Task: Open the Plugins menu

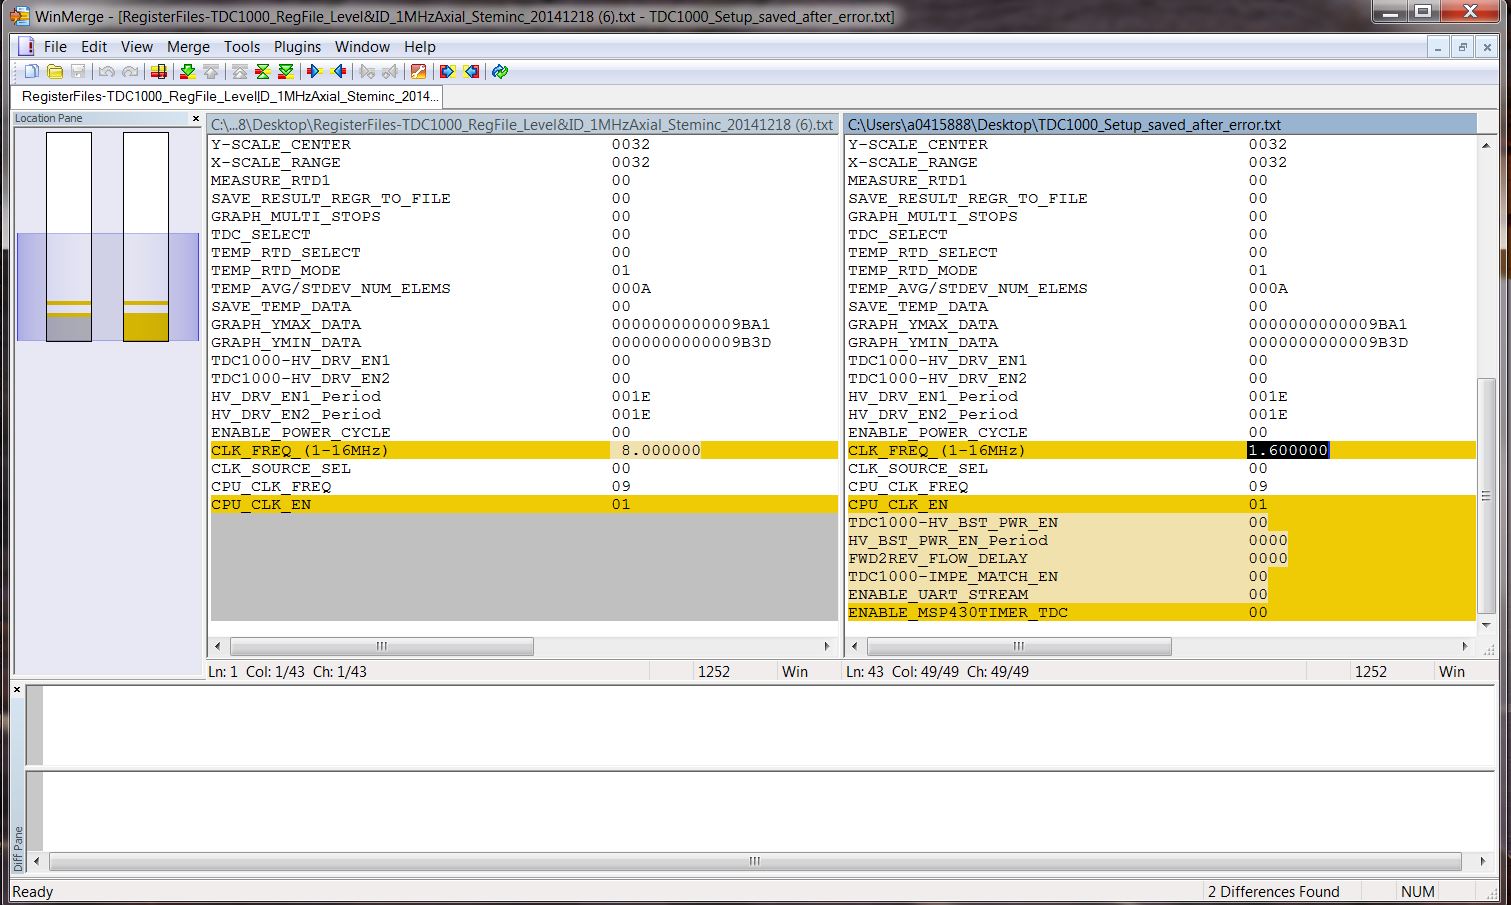Action: [297, 46]
